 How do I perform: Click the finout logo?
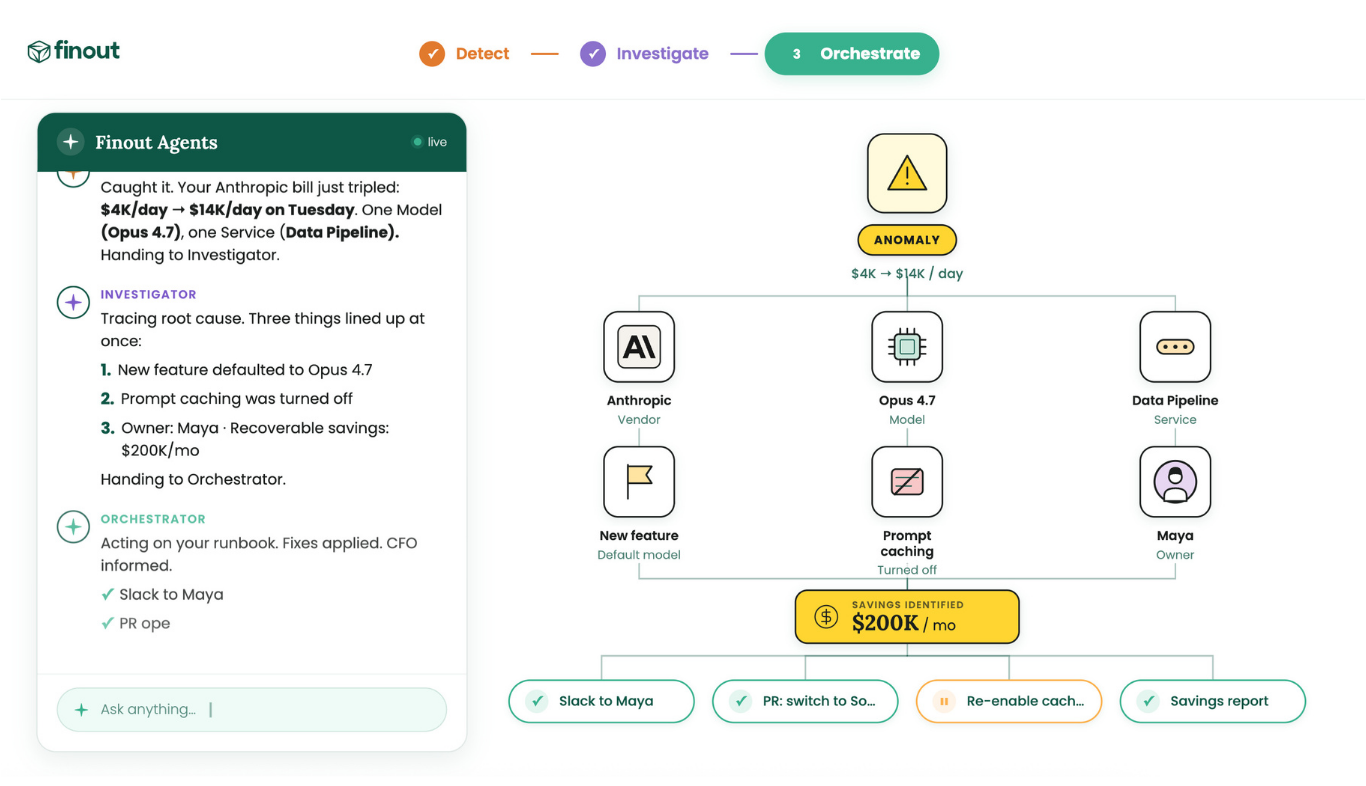73,51
